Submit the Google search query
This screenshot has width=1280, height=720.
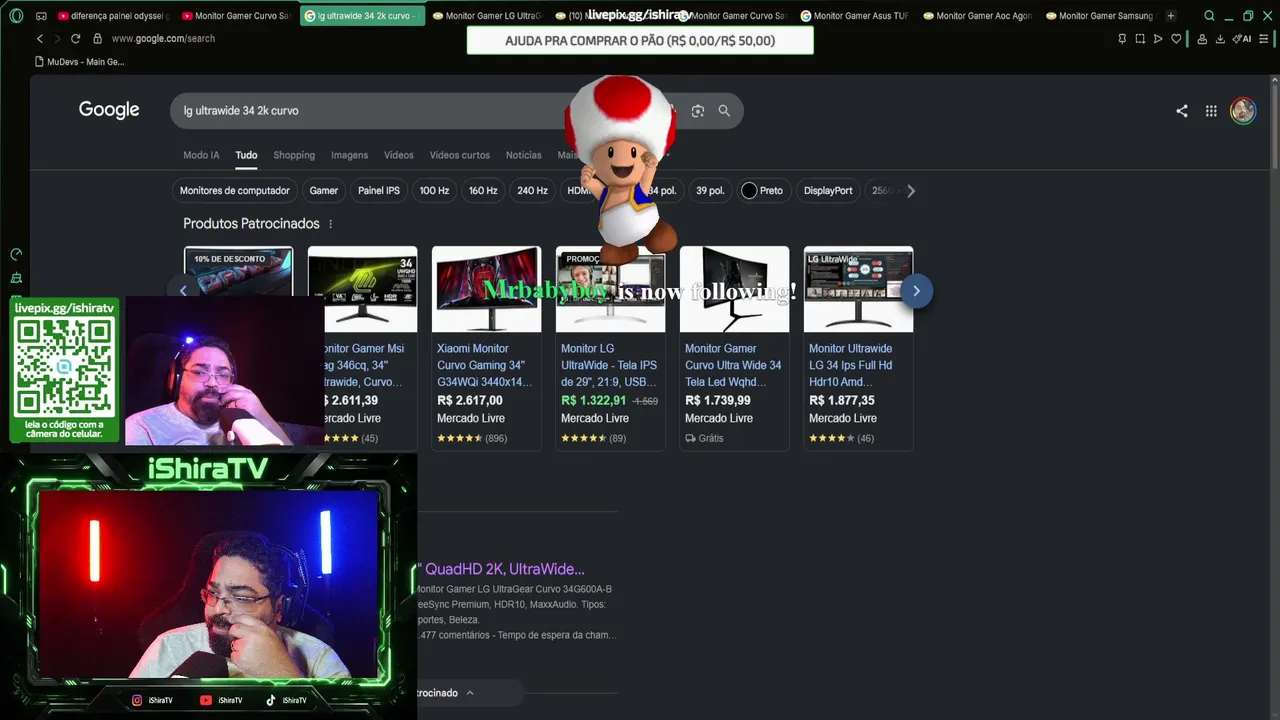pos(724,111)
